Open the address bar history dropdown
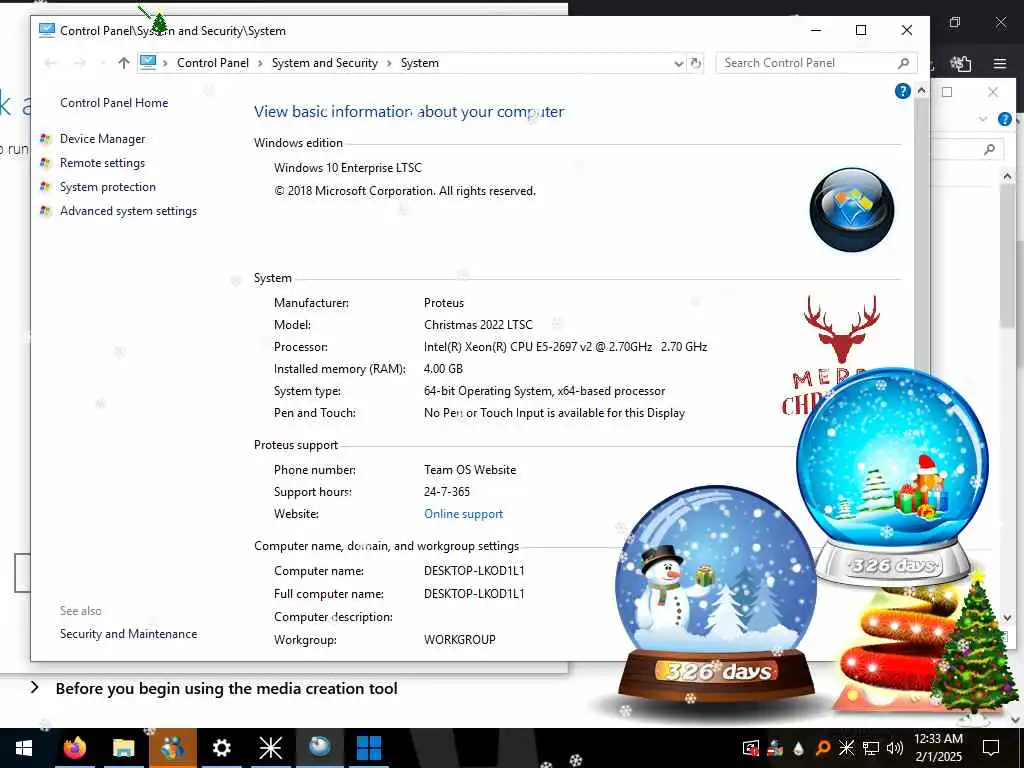This screenshot has height=768, width=1024. tap(679, 63)
